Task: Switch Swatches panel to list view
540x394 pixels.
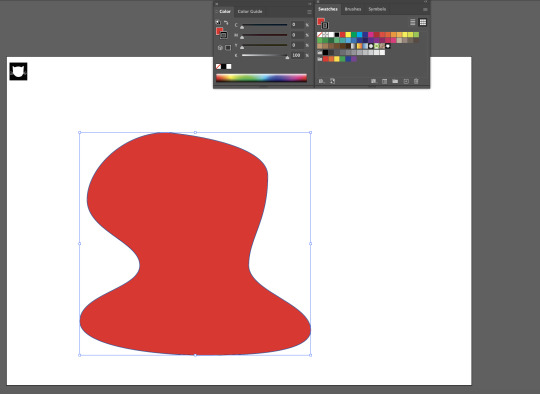Action: (x=413, y=22)
